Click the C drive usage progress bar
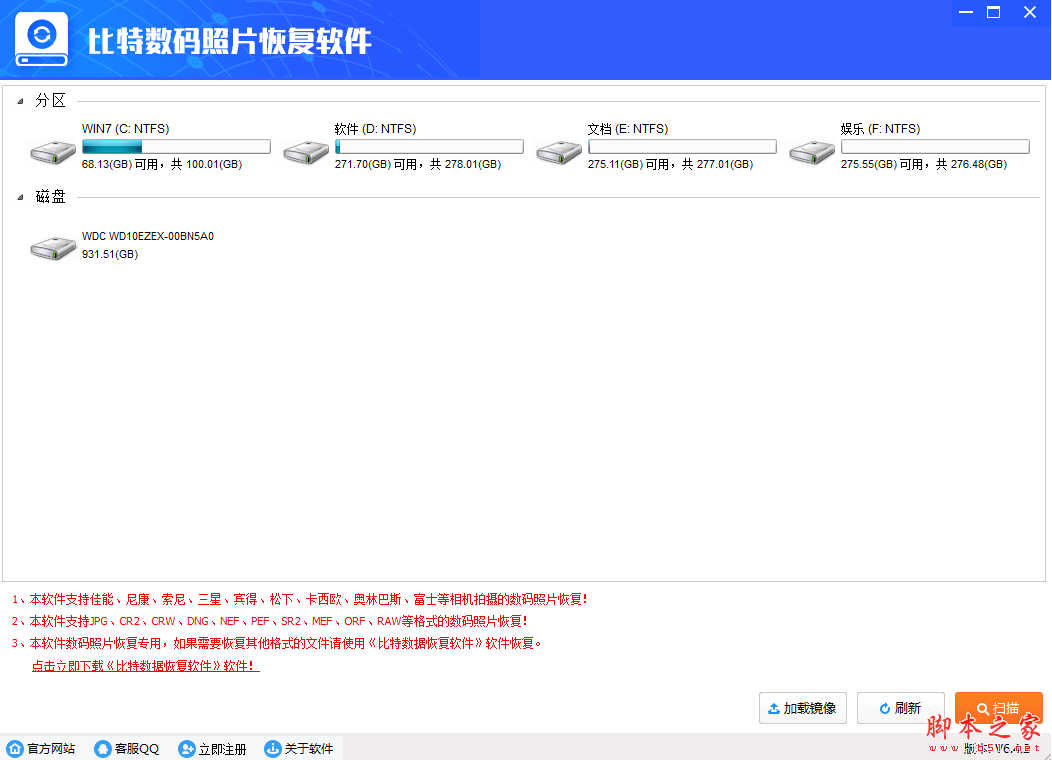Screen dimensions: 1052x760 (176, 145)
